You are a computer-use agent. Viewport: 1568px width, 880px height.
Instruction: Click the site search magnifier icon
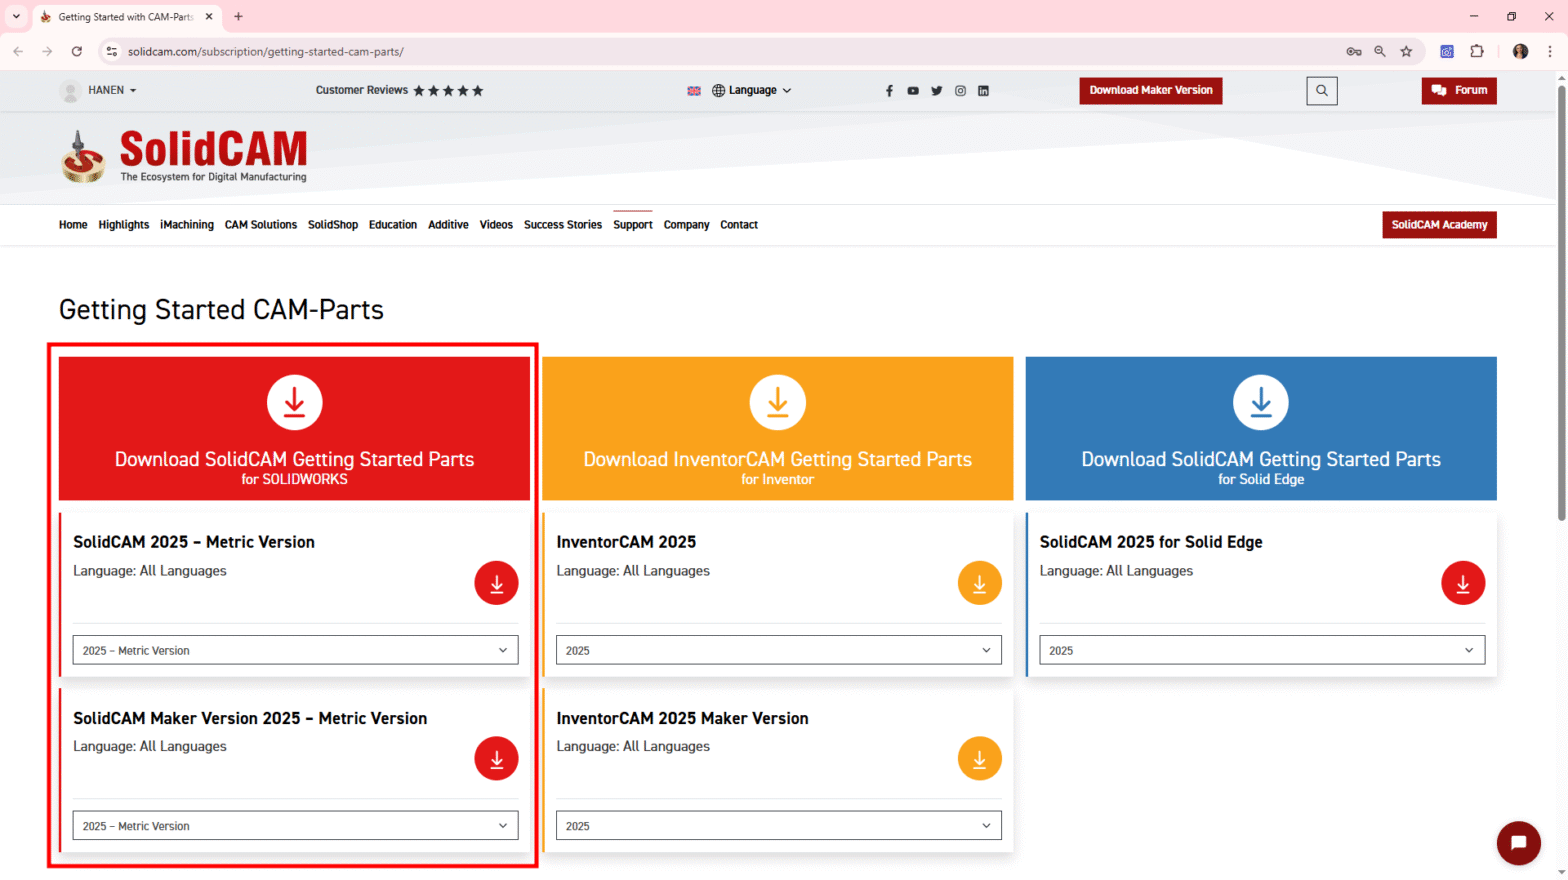1322,91
